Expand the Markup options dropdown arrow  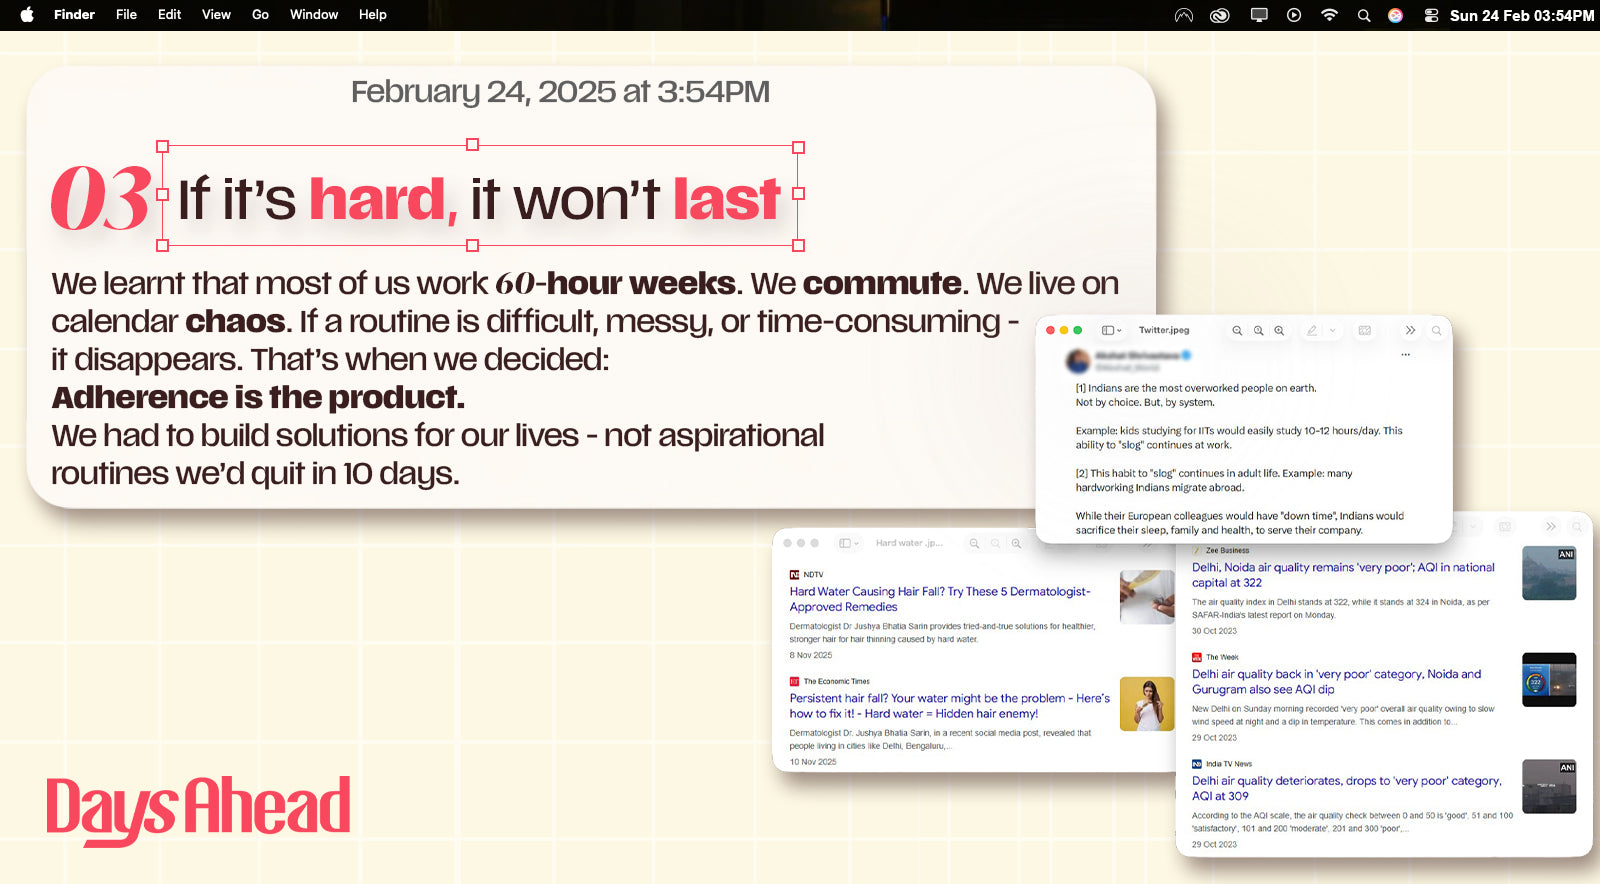point(1332,331)
